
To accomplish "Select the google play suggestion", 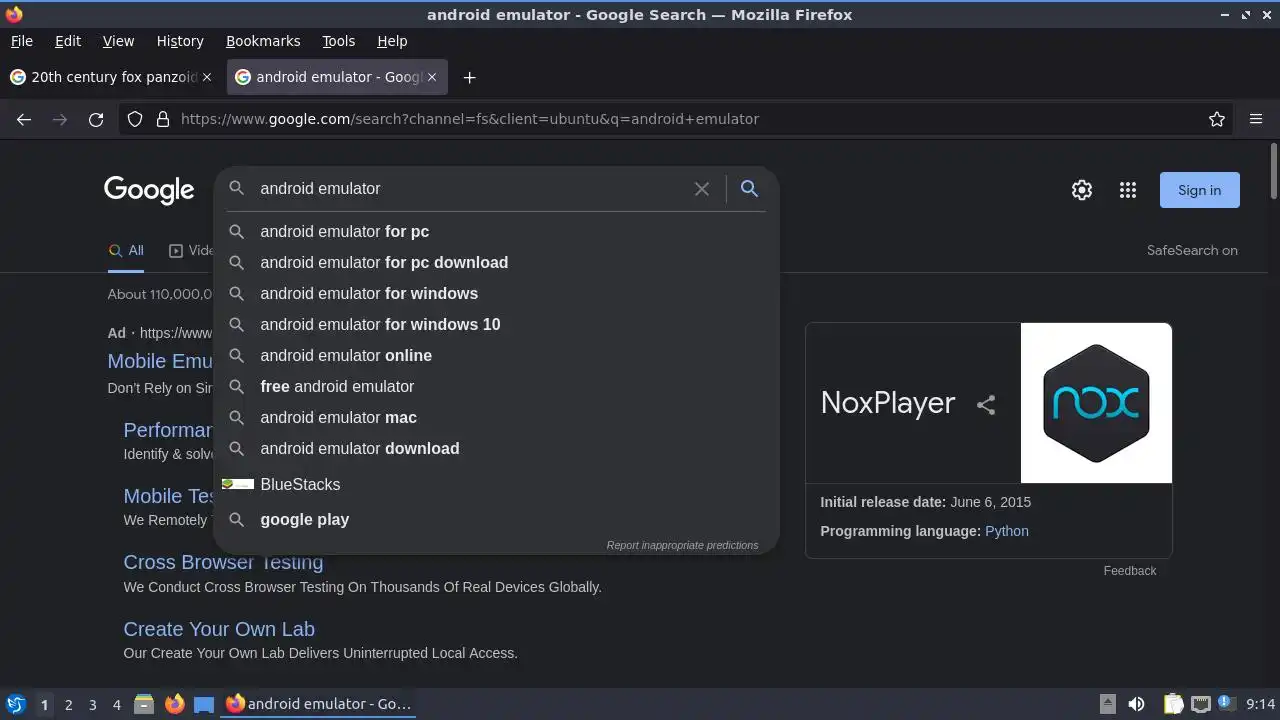I will click(x=496, y=519).
